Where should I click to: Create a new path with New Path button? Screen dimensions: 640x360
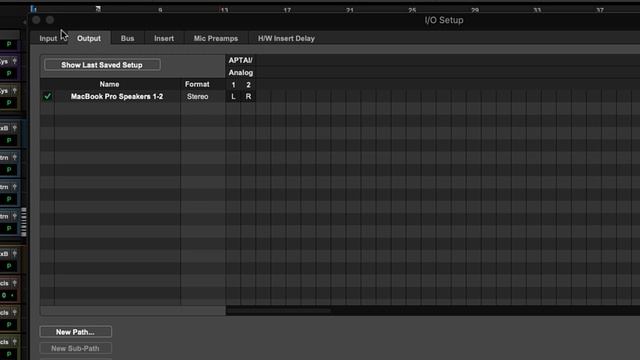[75, 332]
